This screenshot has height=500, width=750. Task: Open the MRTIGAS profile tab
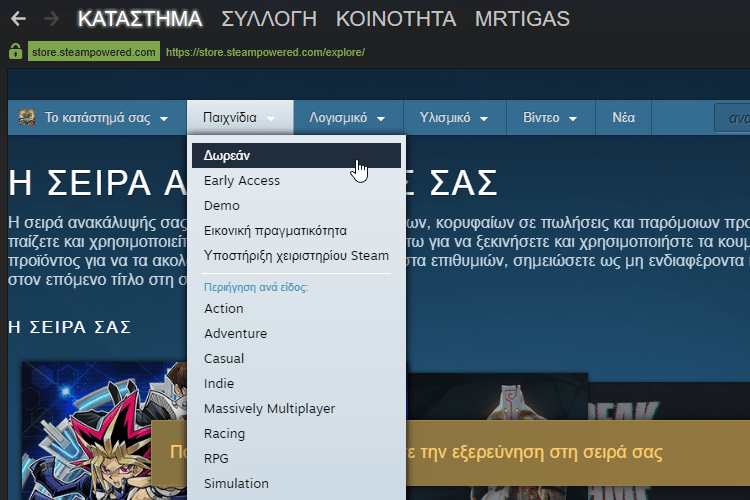point(522,19)
